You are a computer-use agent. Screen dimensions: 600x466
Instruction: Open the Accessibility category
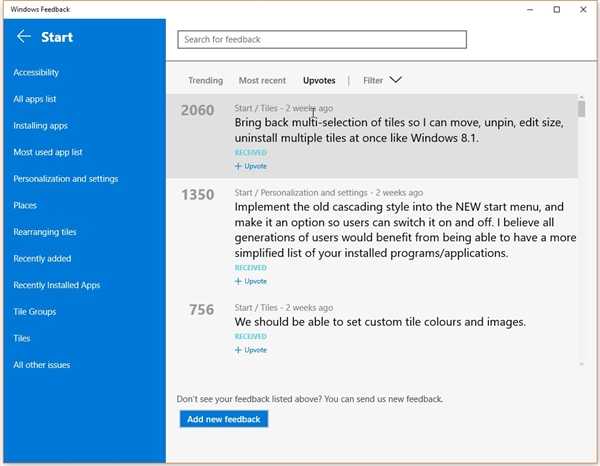pos(36,73)
